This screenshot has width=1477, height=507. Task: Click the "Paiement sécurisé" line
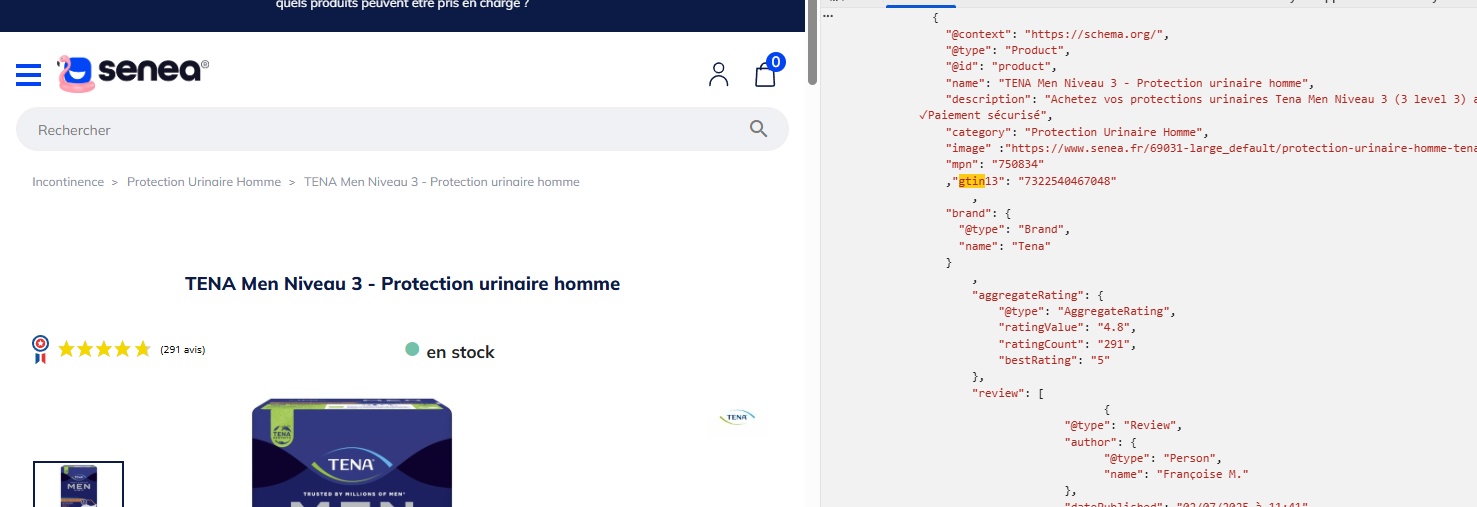click(985, 116)
